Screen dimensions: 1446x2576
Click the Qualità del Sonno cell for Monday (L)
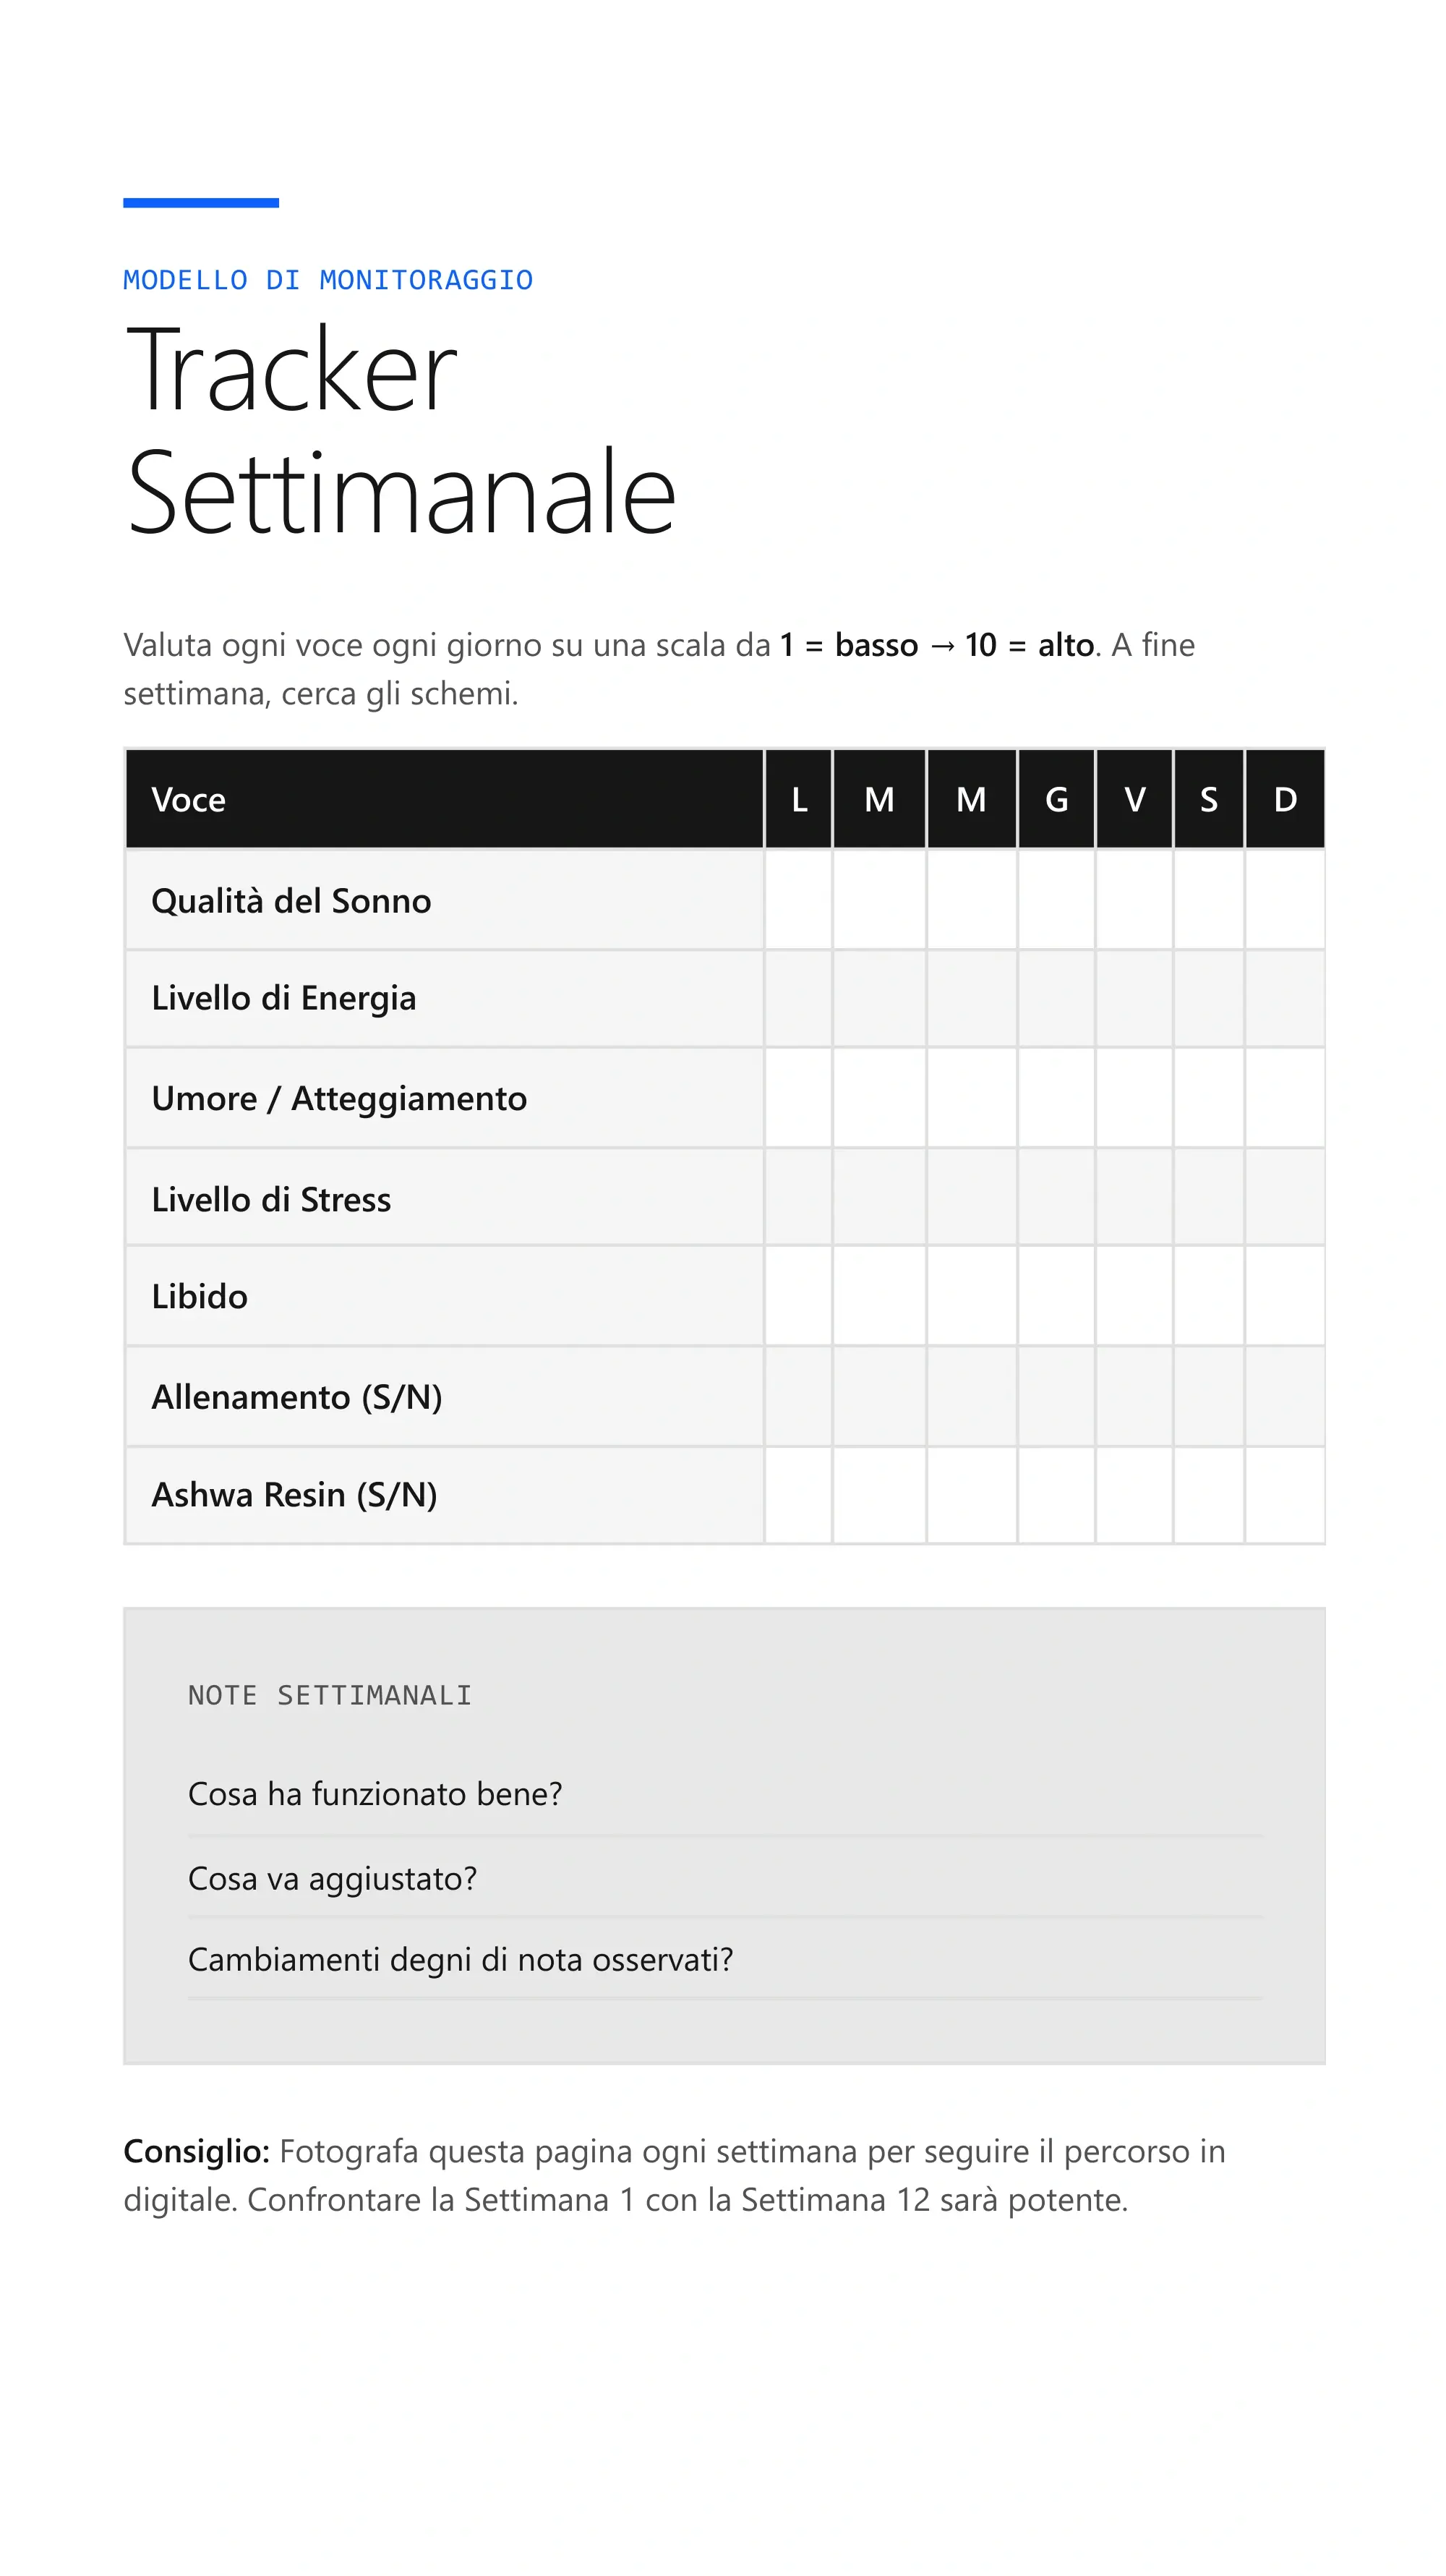pyautogui.click(x=798, y=900)
